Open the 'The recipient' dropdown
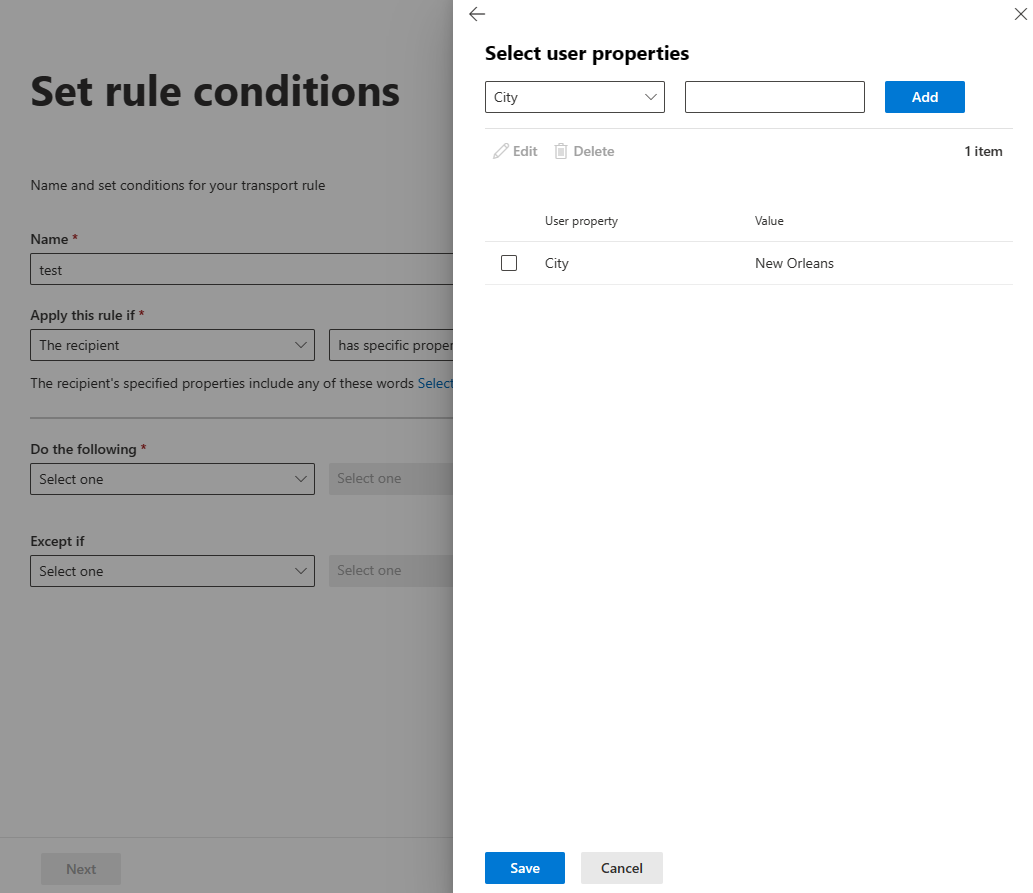Image resolution: width=1033 pixels, height=893 pixels. click(172, 345)
